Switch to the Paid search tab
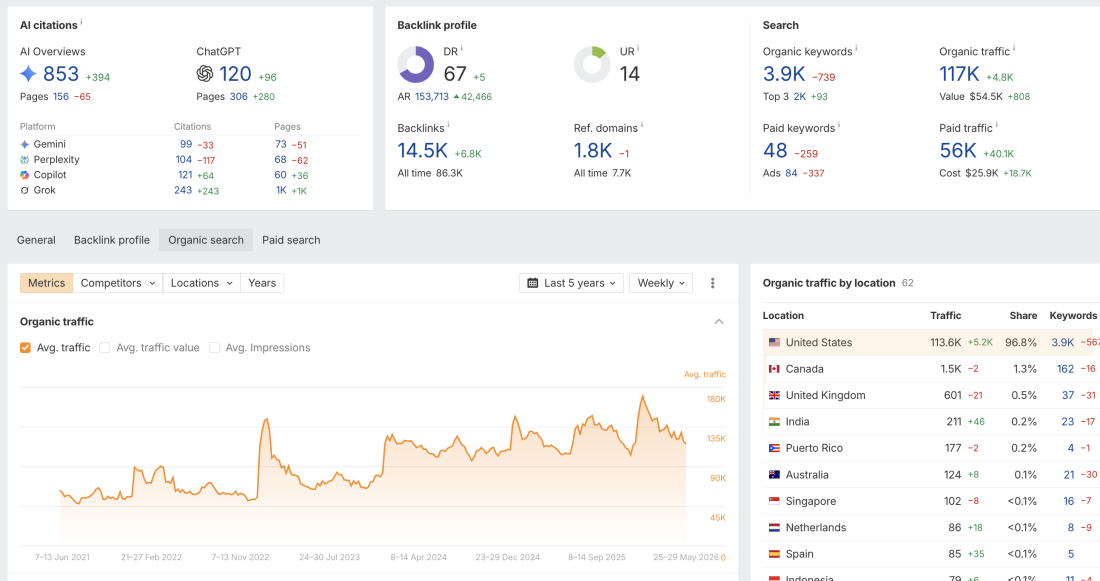 click(x=291, y=240)
